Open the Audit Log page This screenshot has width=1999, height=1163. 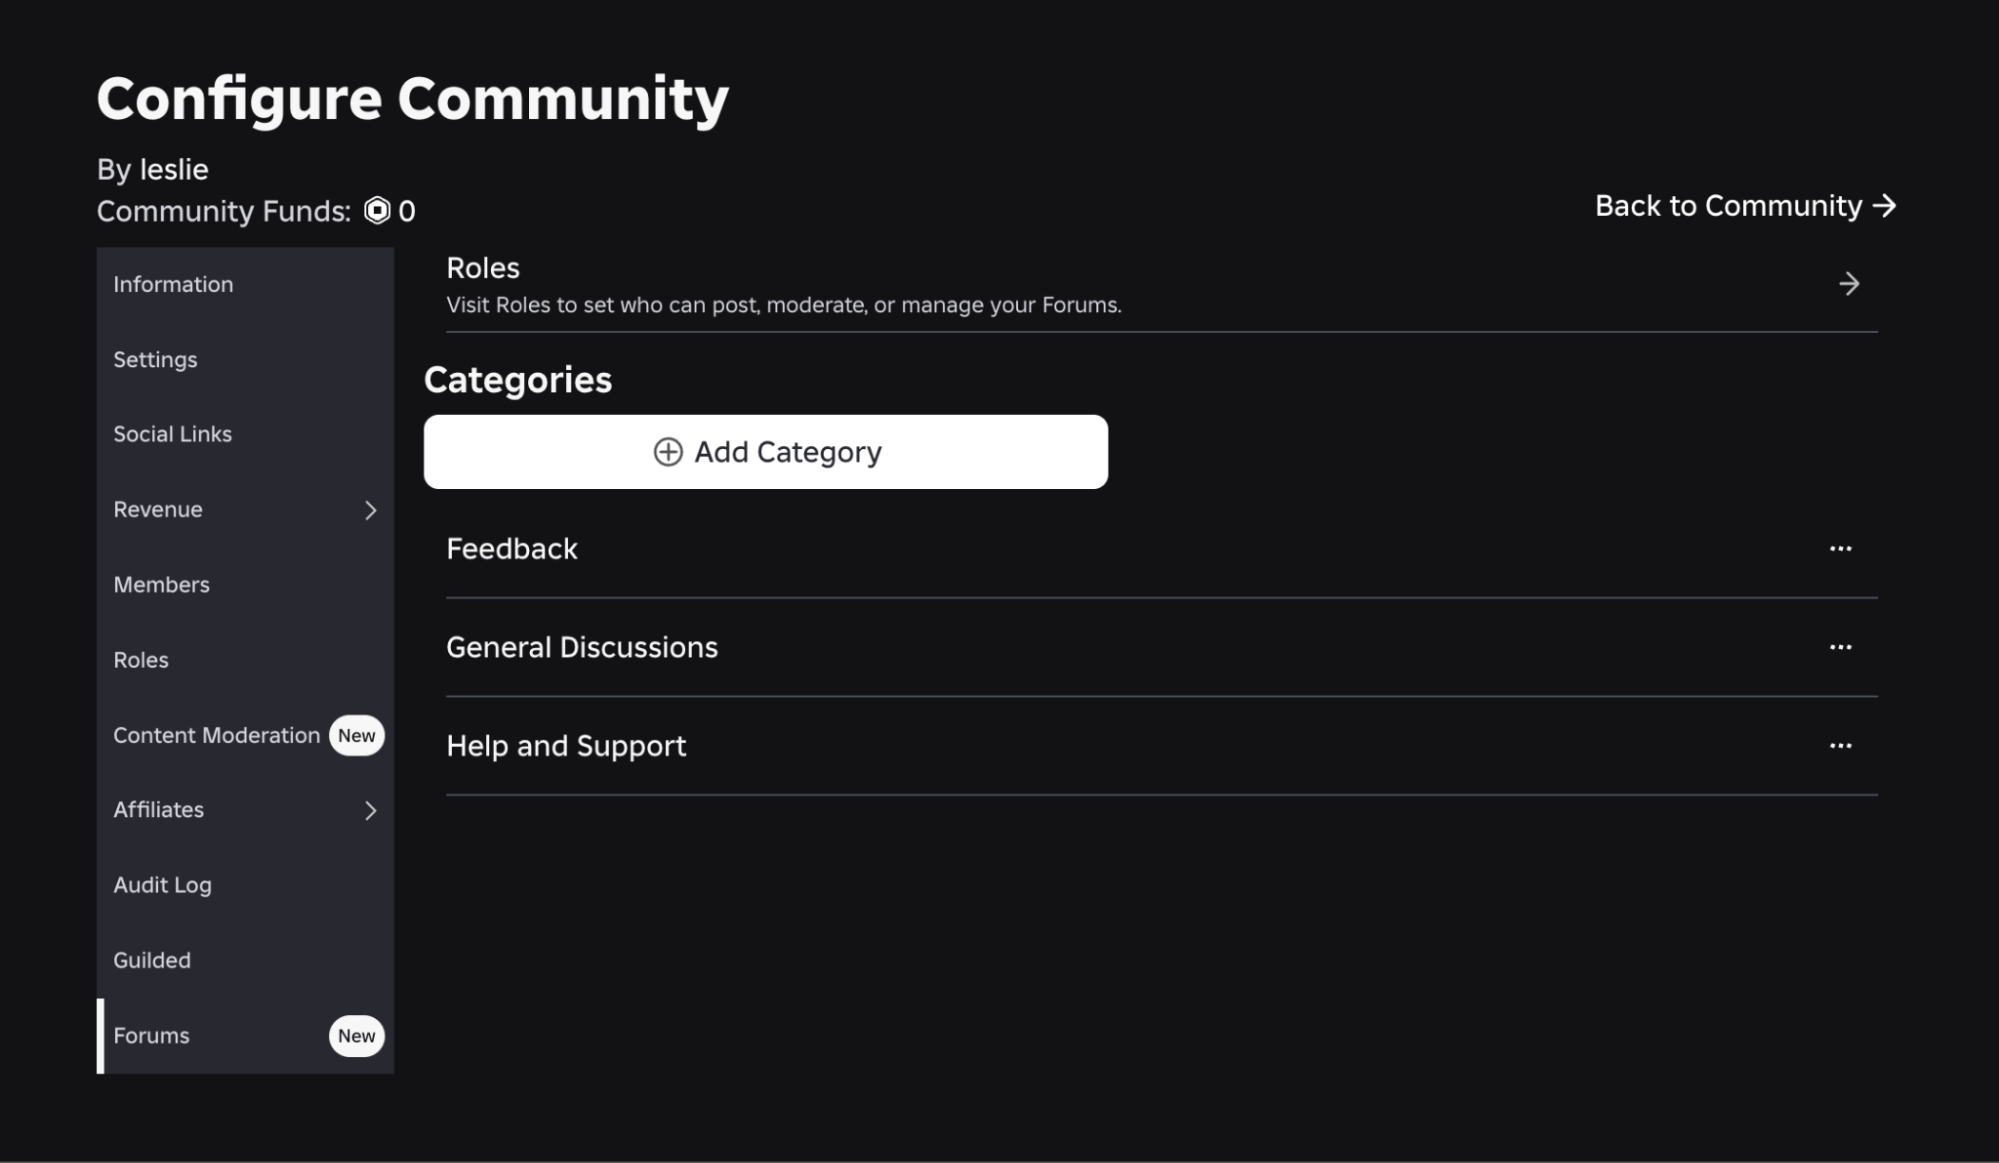tap(162, 884)
